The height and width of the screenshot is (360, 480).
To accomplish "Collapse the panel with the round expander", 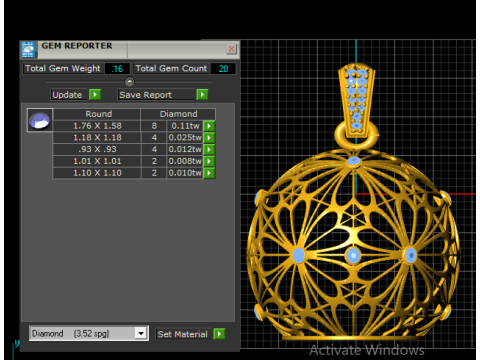I will pyautogui.click(x=129, y=81).
